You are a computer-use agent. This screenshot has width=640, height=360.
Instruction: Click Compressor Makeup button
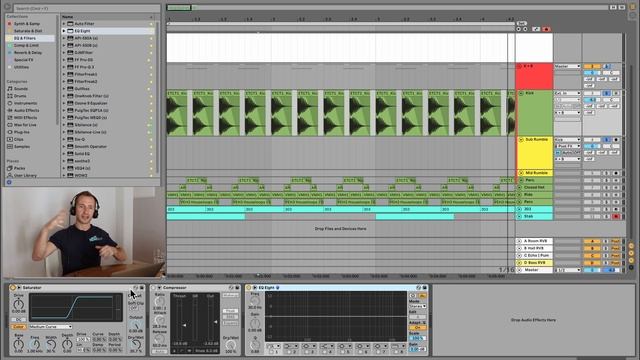pyautogui.click(x=230, y=295)
